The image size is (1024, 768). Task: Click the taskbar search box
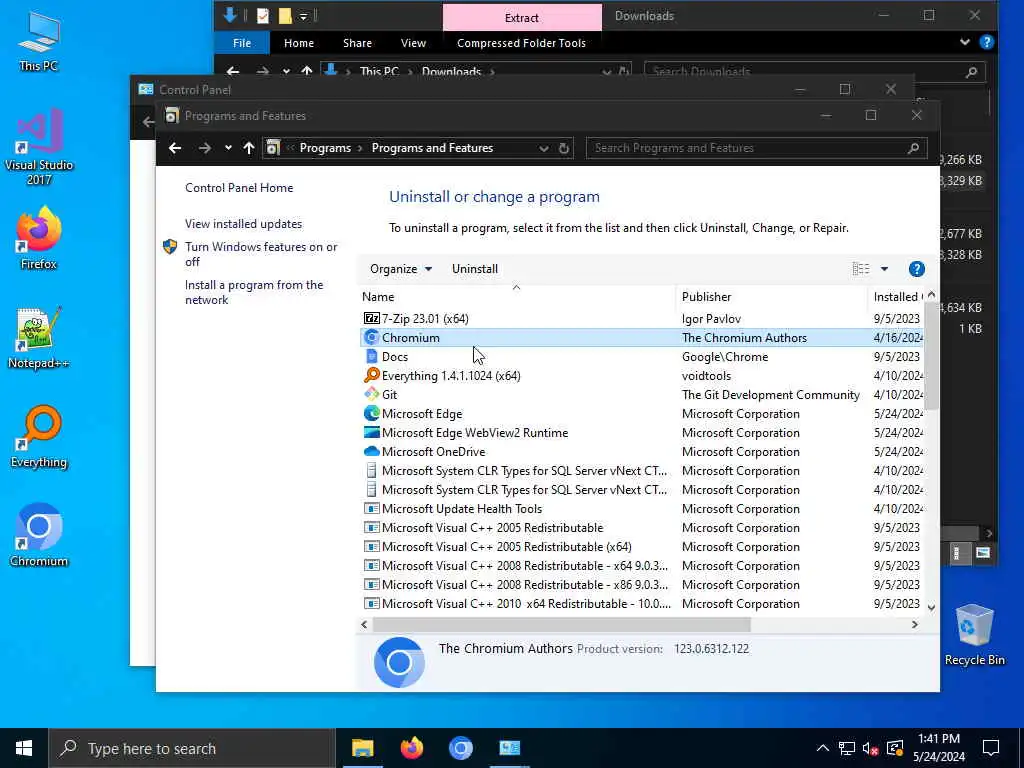pyautogui.click(x=192, y=748)
